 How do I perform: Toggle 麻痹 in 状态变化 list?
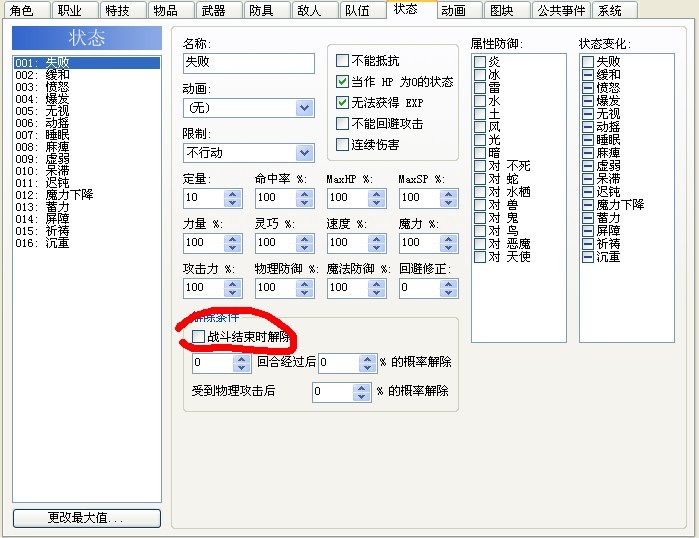588,153
